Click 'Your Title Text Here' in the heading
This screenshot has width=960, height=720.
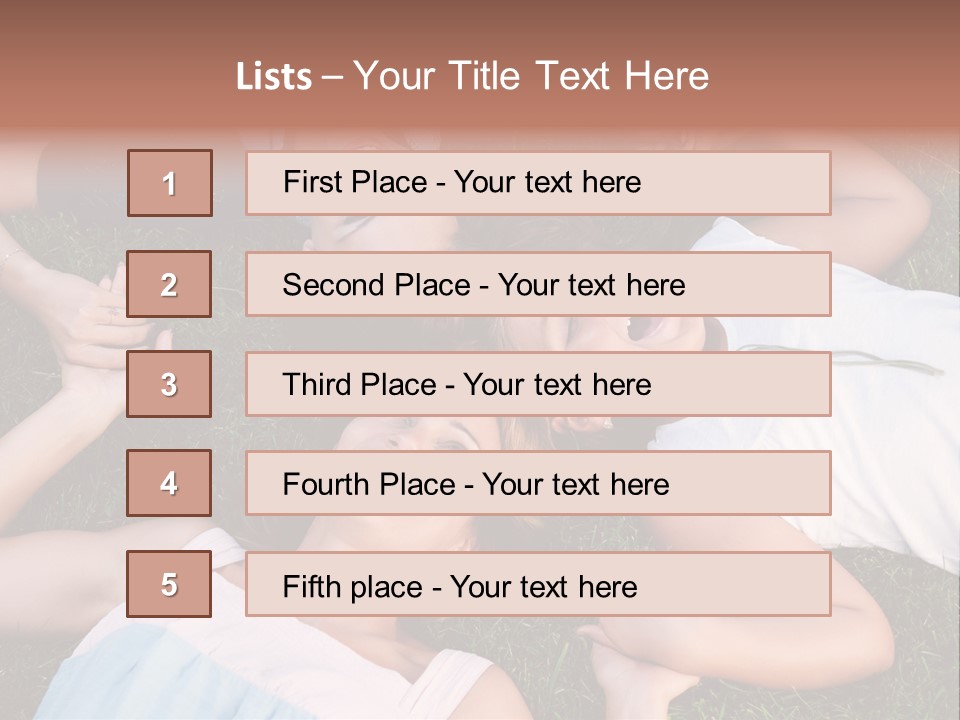point(531,77)
